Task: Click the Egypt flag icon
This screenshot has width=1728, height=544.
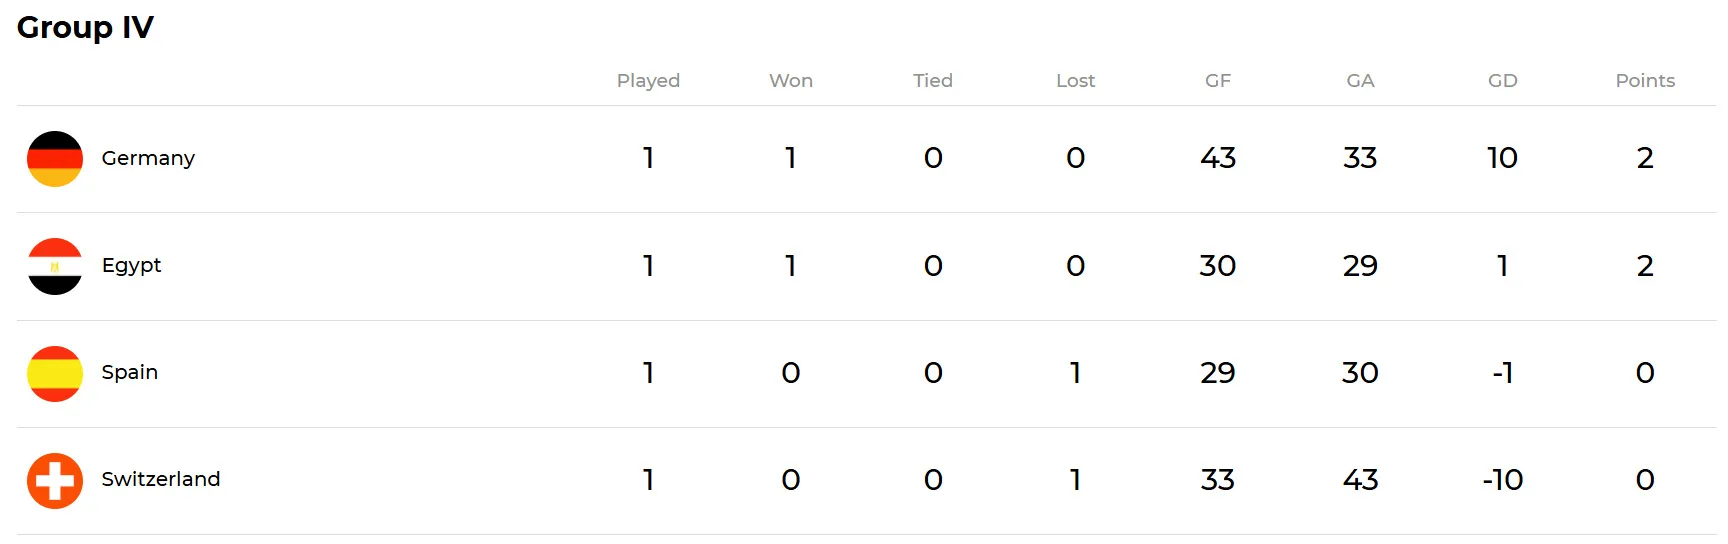Action: [55, 266]
